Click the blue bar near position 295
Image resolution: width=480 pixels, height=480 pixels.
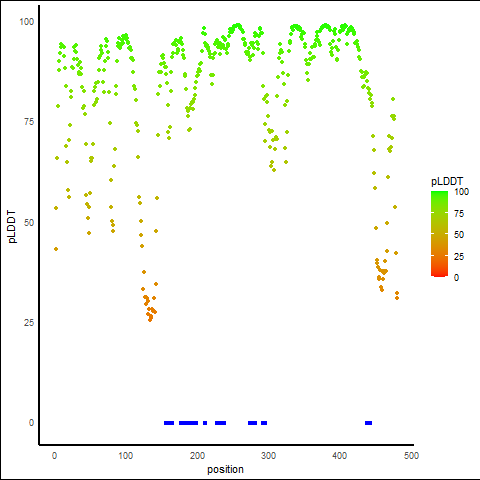point(264,423)
